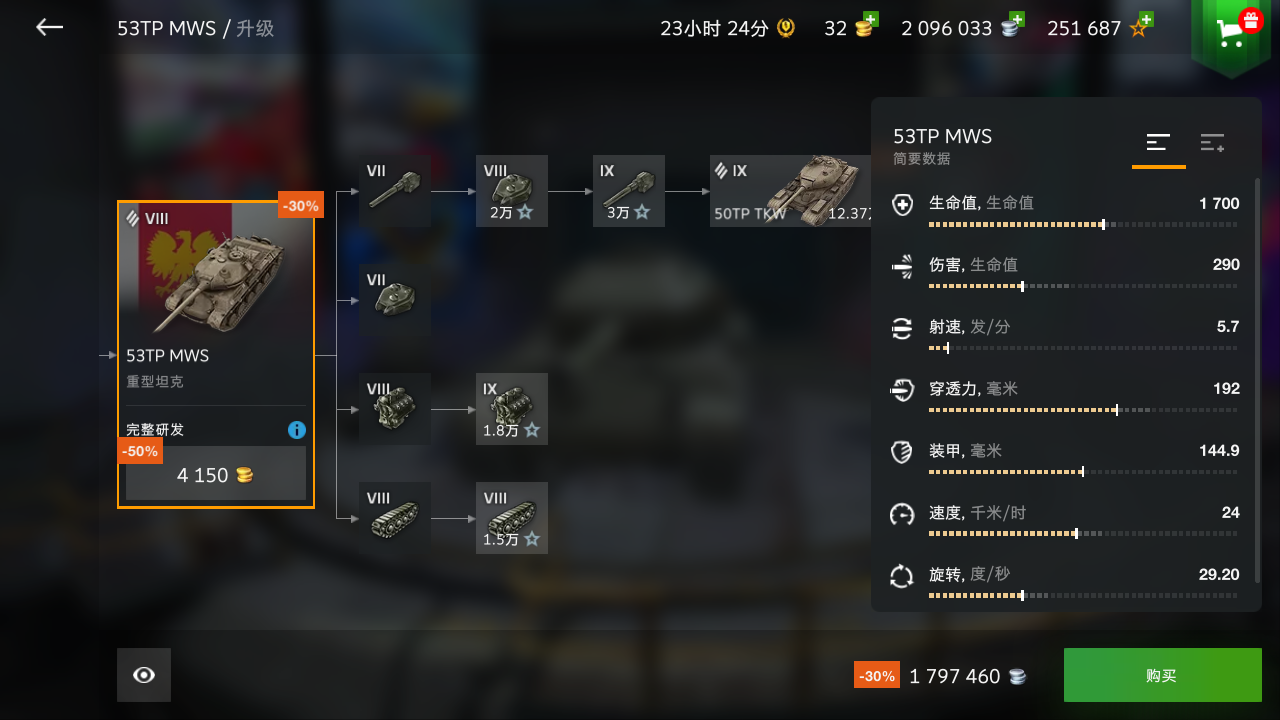Select the 53TP MWS tank card
Screen dimensions: 1280x720
pos(216,355)
